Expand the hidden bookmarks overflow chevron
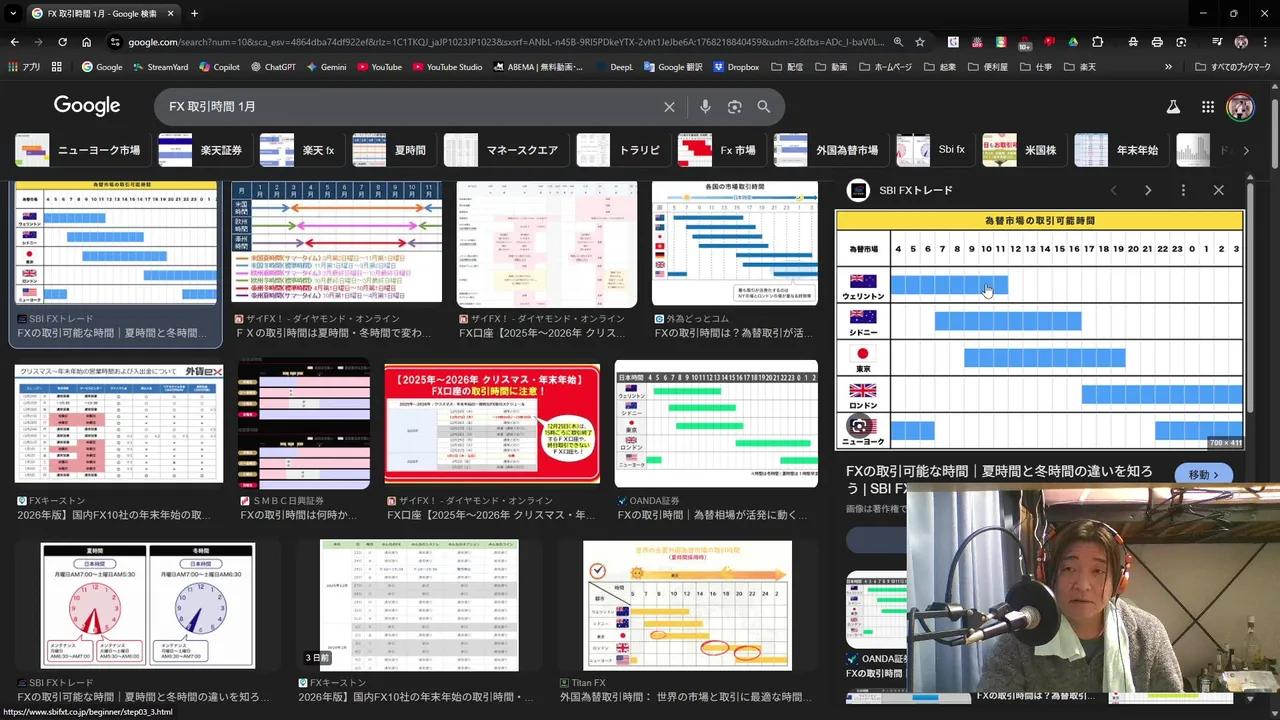Image resolution: width=1280 pixels, height=720 pixels. point(1168,67)
